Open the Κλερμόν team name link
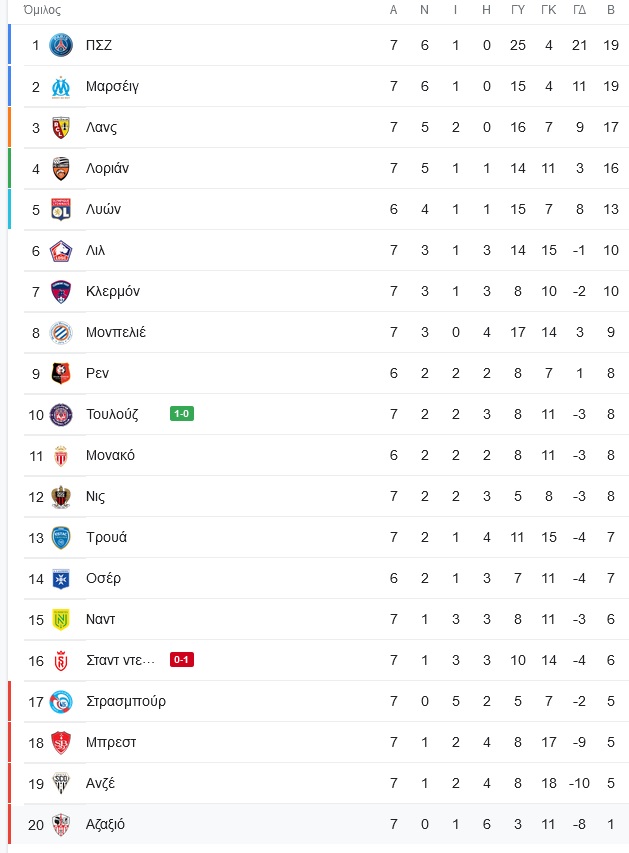 pos(113,292)
